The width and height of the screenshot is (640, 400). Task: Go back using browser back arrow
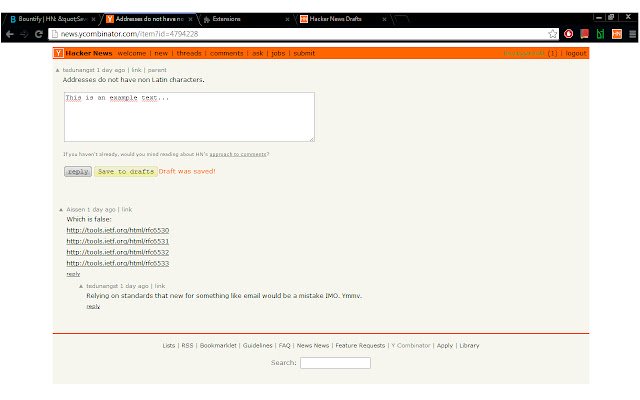[9, 33]
